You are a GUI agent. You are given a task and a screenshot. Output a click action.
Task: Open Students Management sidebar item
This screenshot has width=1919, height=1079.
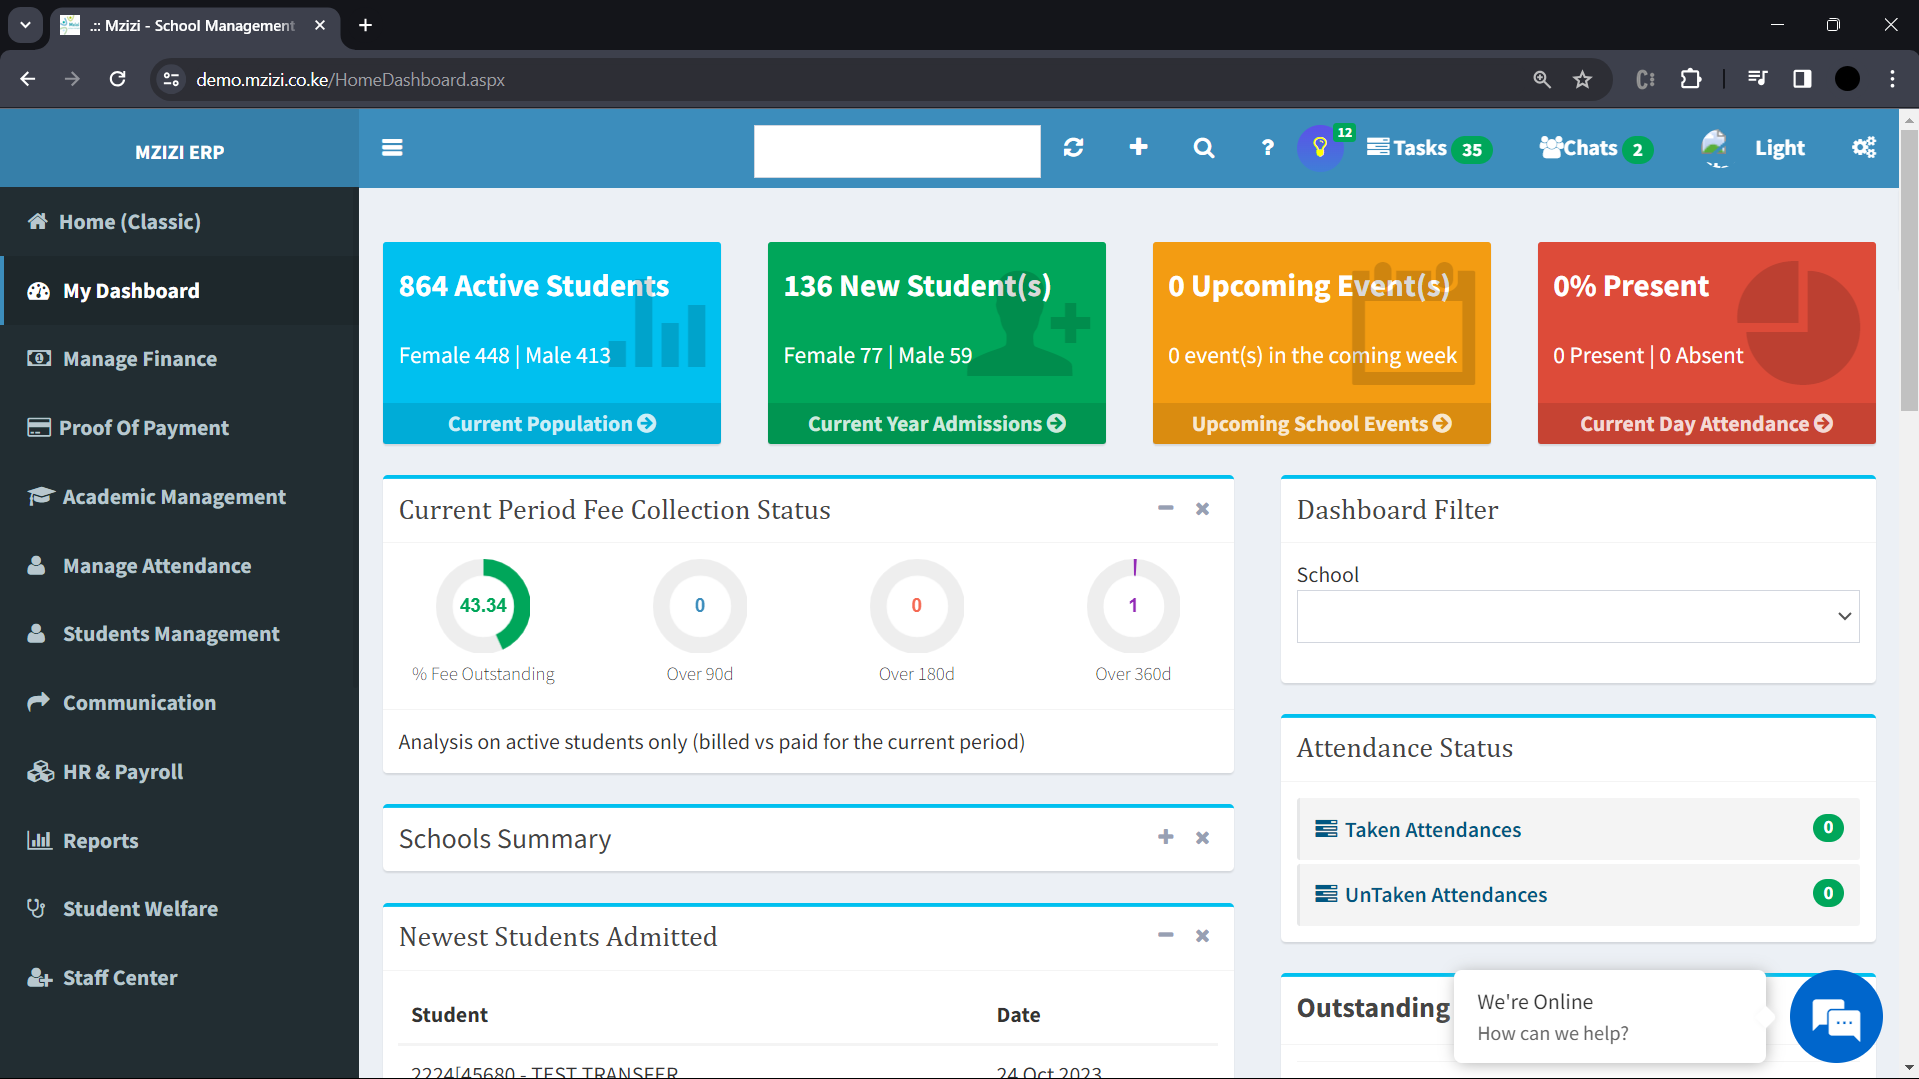[179, 634]
